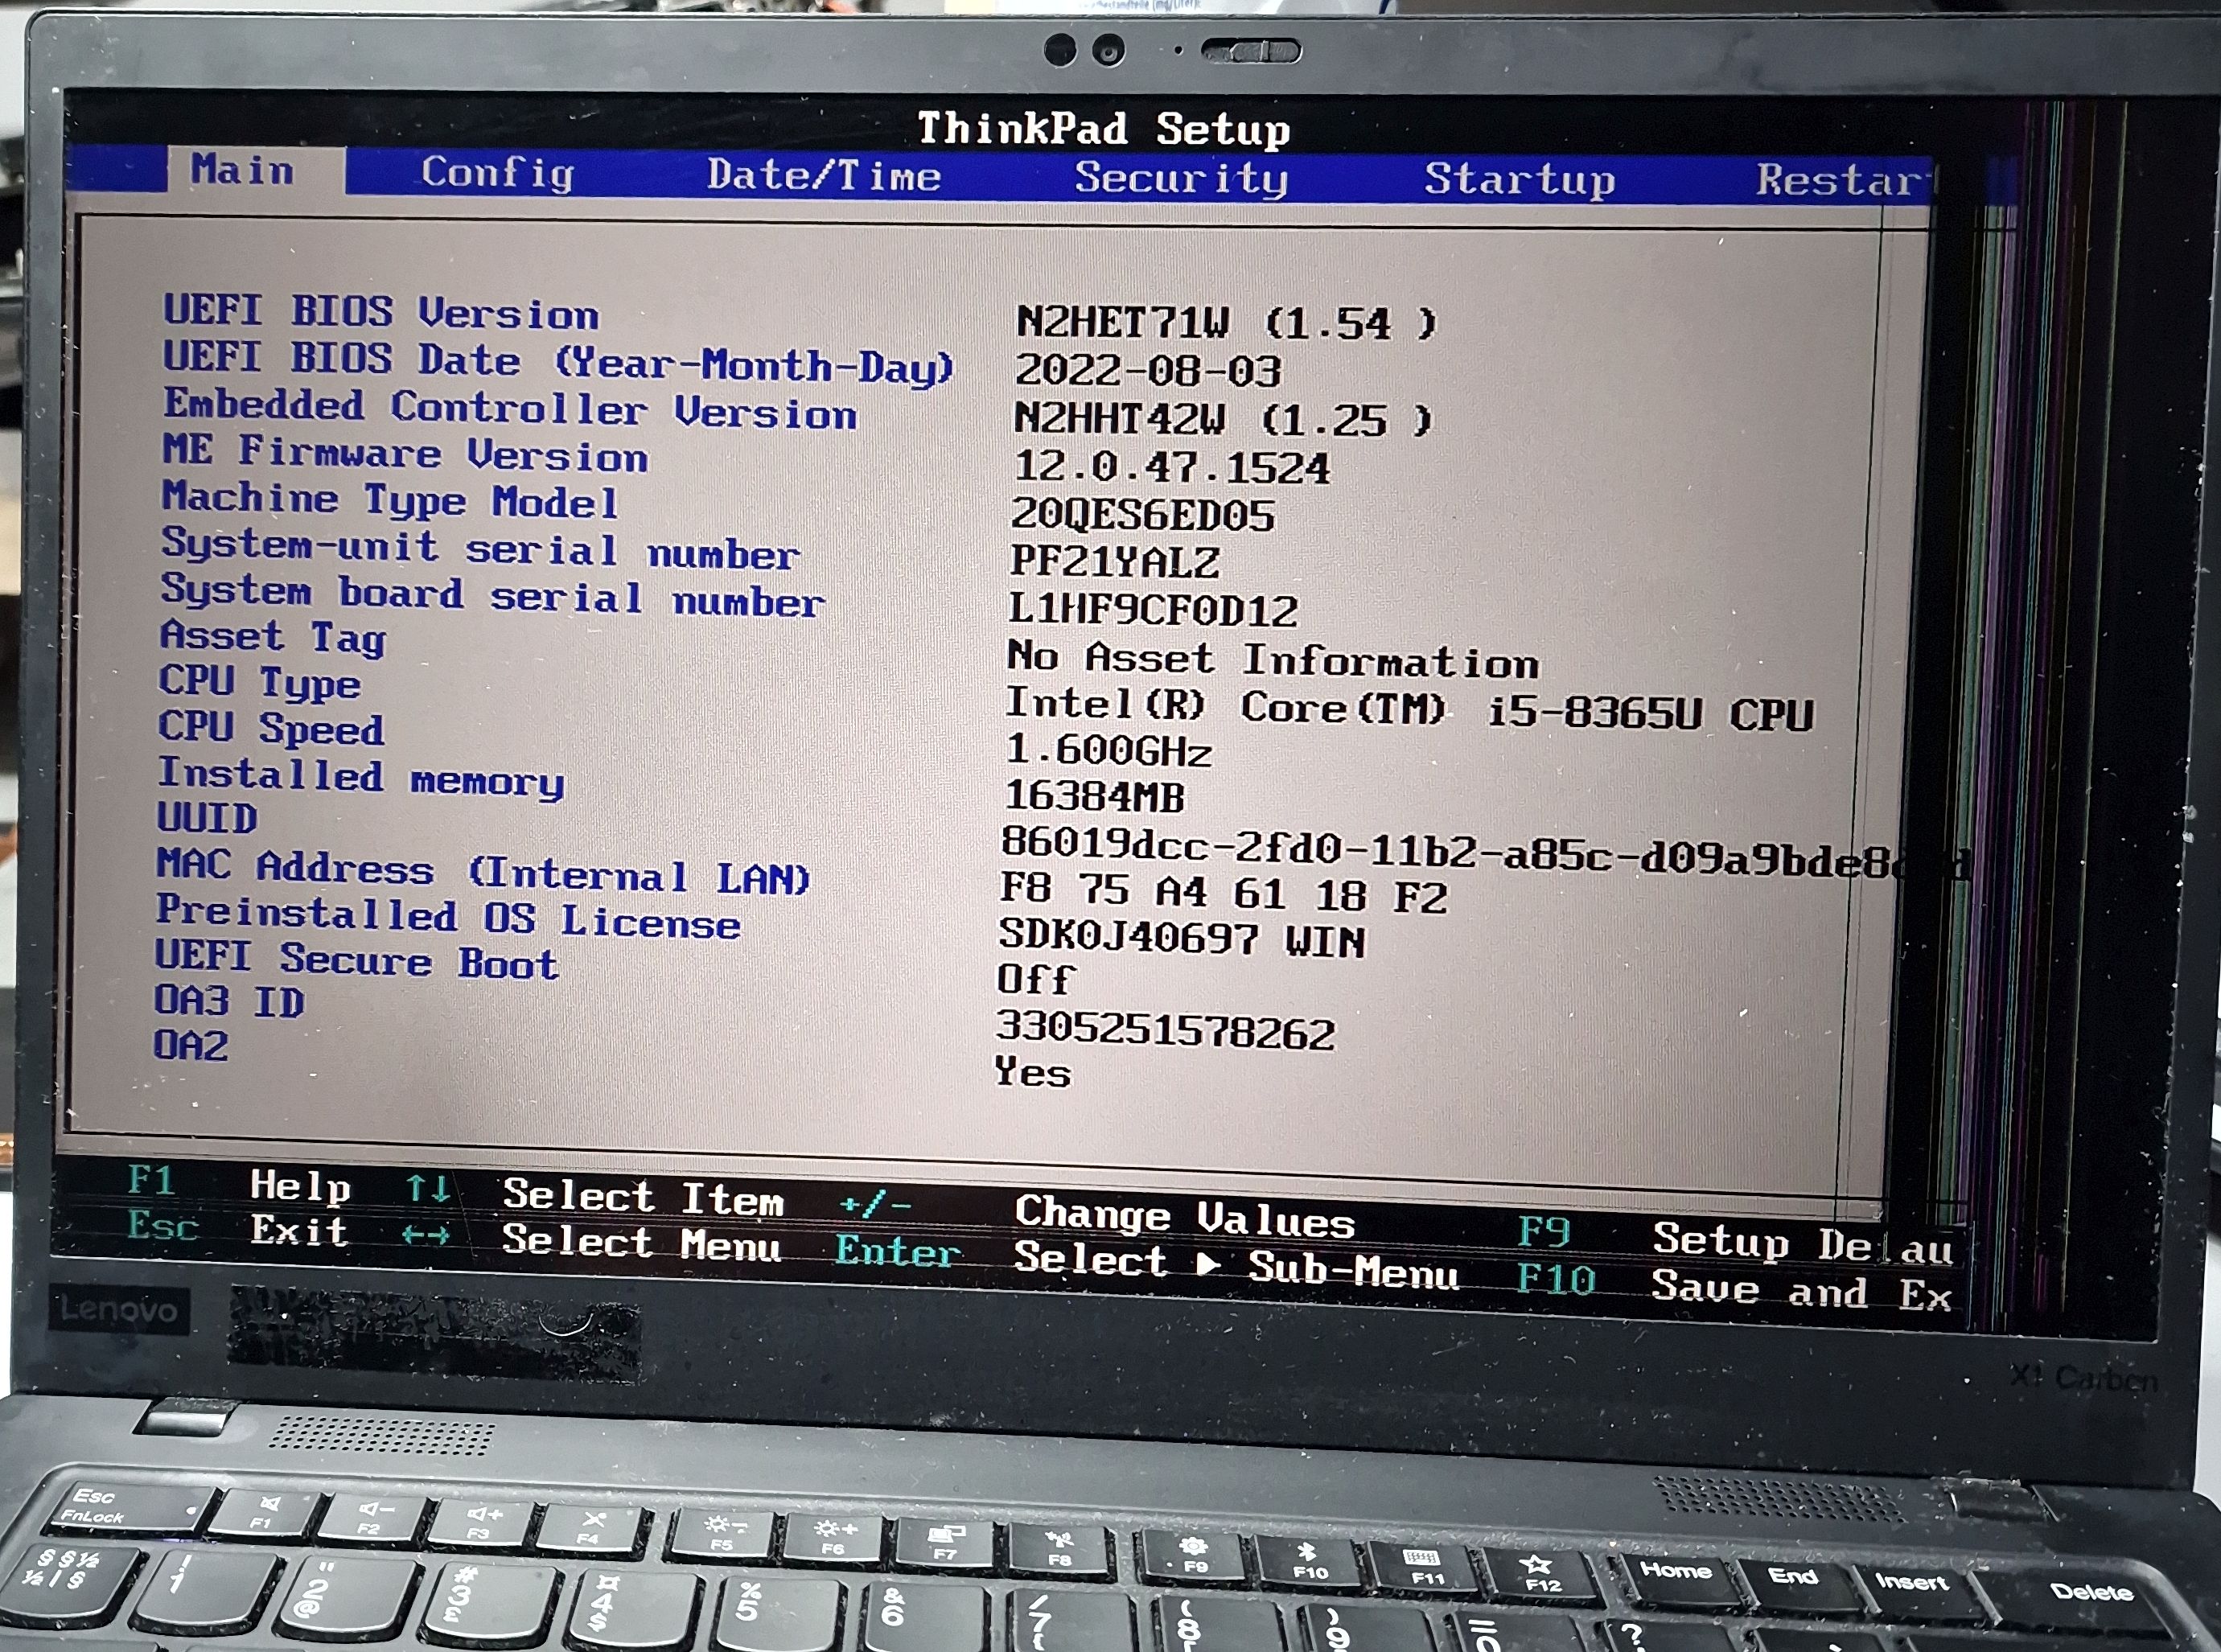Viewport: 2221px width, 1652px height.
Task: Click the left/right arrows hint
Action: tap(425, 1235)
